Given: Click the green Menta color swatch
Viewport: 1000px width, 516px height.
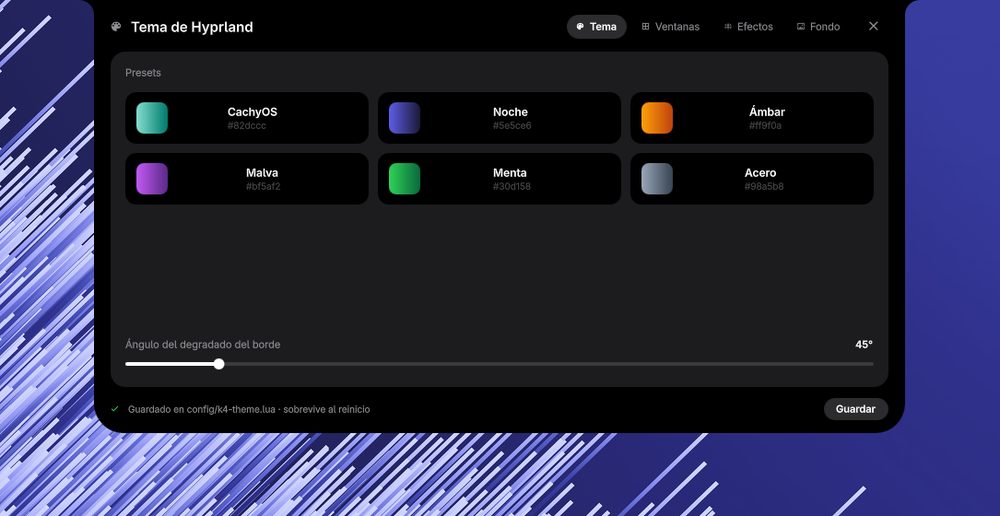Looking at the screenshot, I should coord(404,179).
